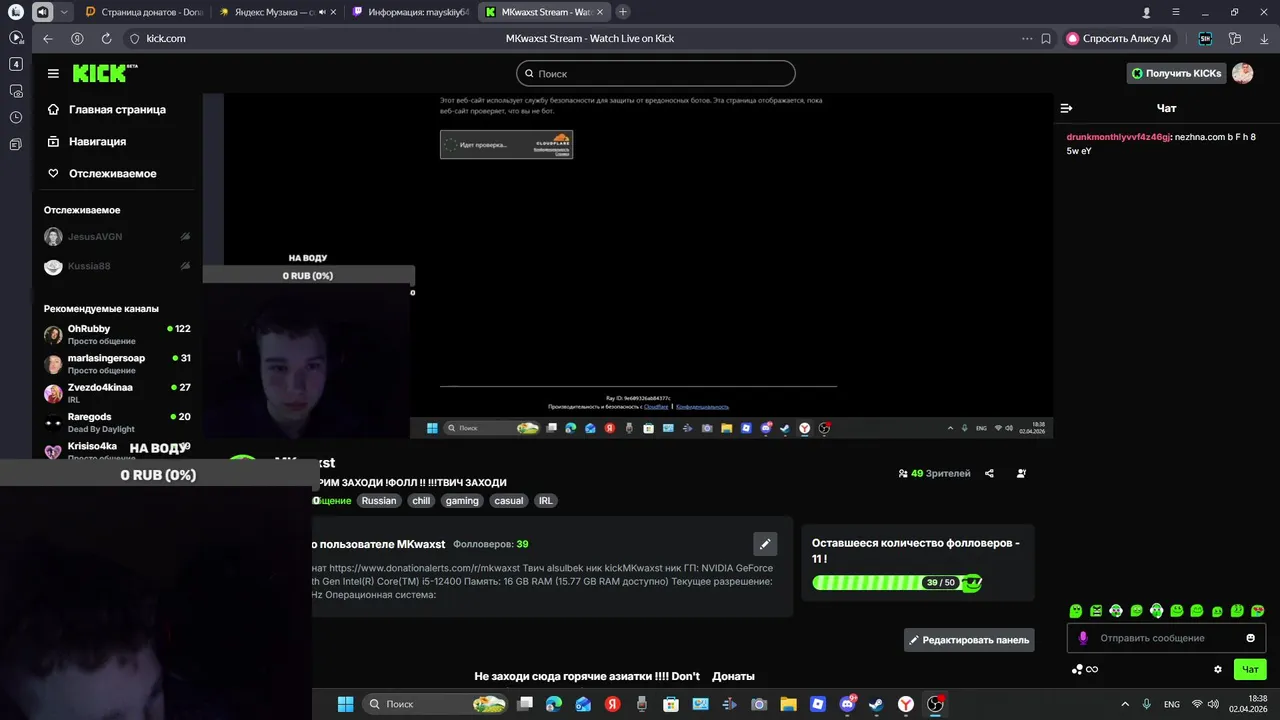Click kick.com address bar
The image size is (1280, 720).
166,38
